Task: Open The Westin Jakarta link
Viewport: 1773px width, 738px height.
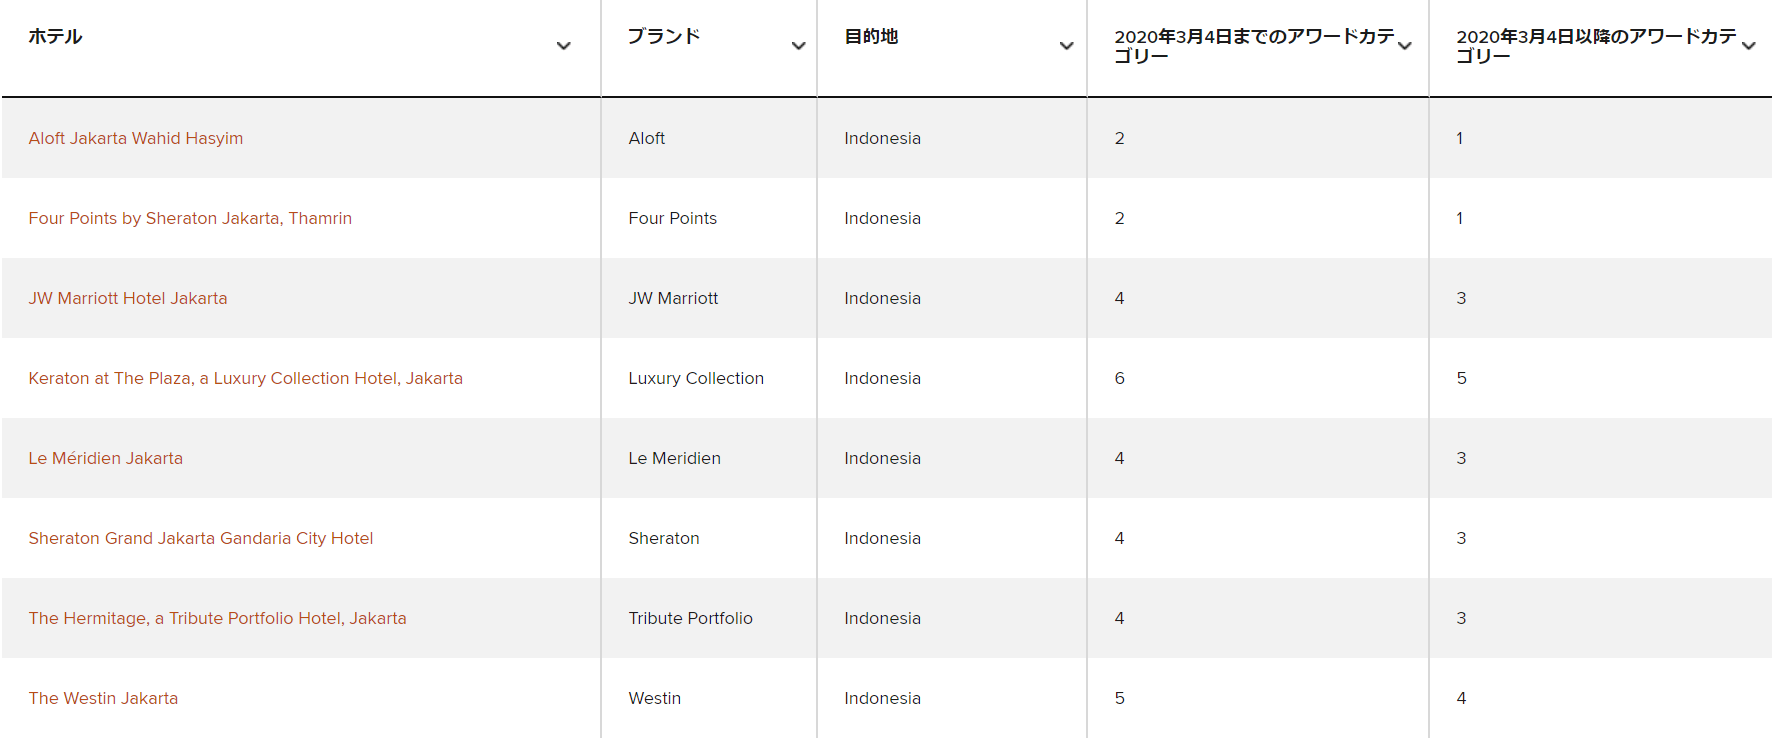Action: click(x=103, y=698)
